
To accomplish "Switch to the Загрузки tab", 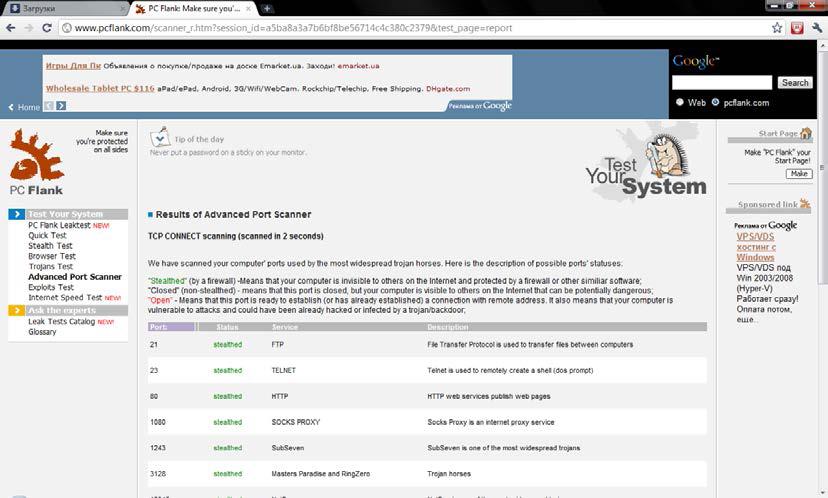I will pos(65,8).
